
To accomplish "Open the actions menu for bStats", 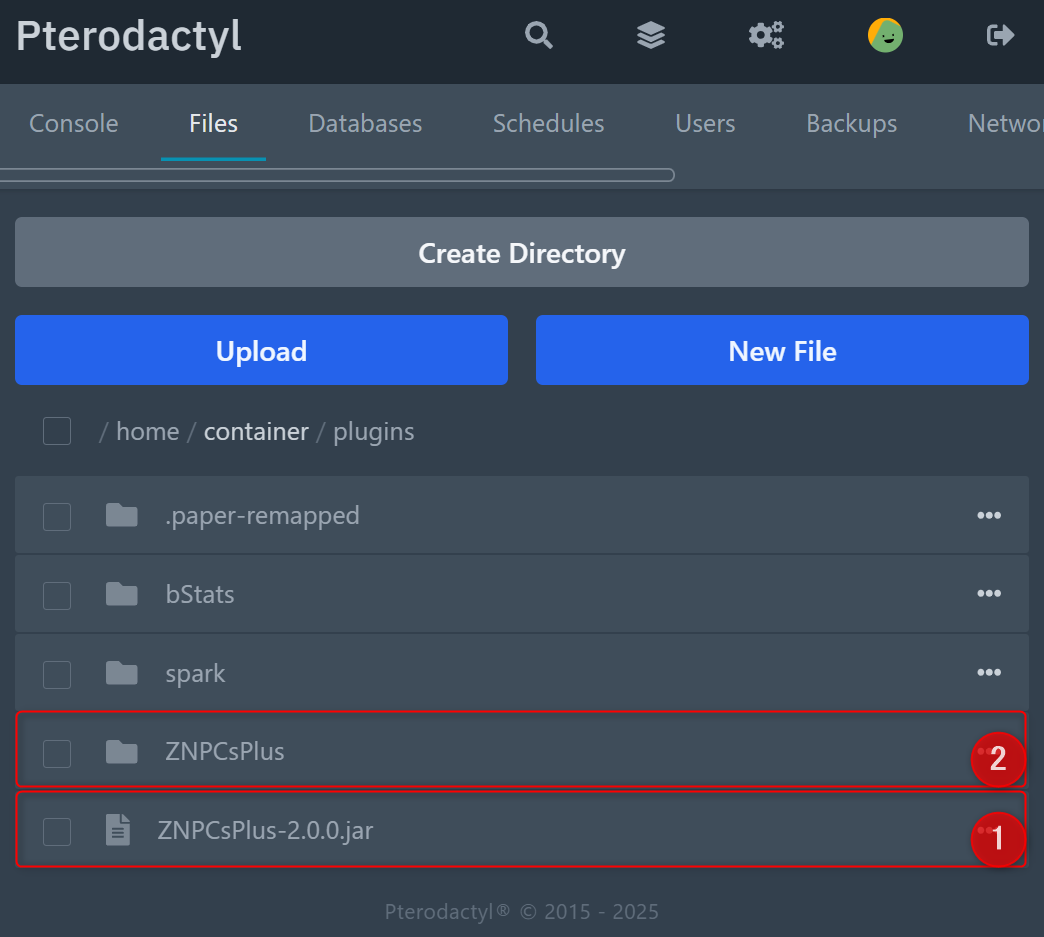I will [989, 593].
